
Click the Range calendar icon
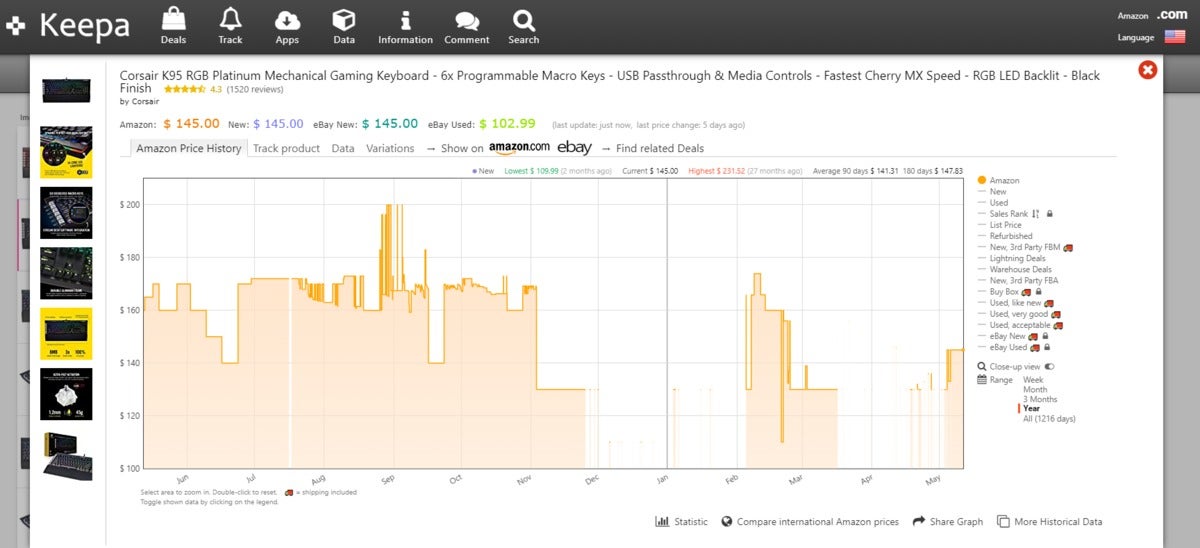pos(981,380)
